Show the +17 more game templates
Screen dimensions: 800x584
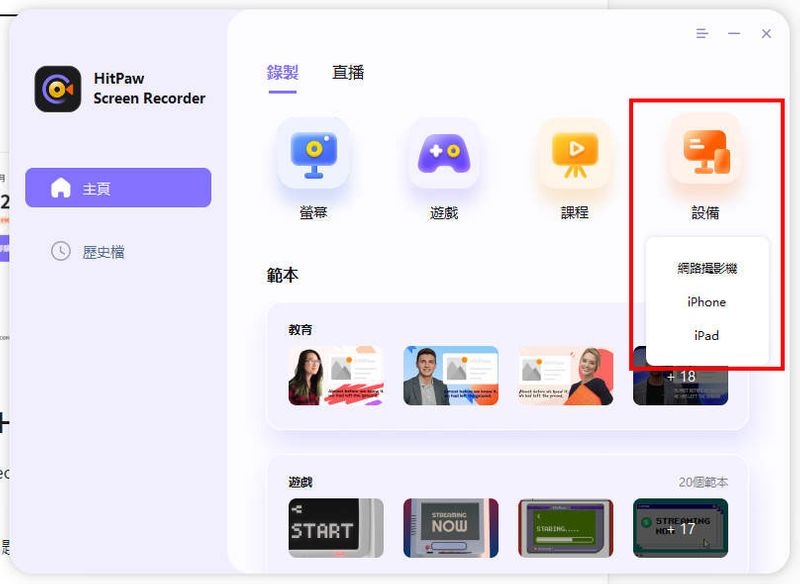681,528
